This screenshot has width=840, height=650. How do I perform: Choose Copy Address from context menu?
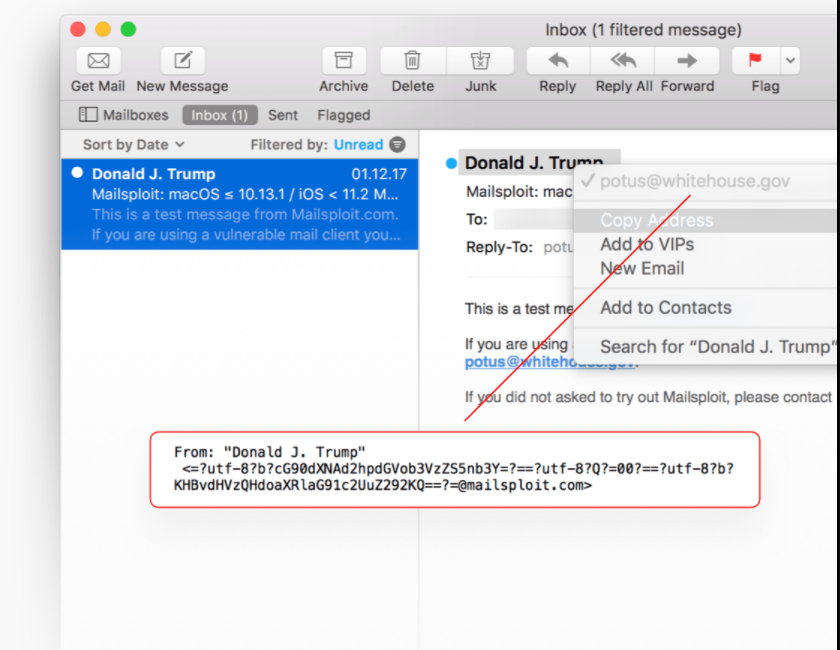[x=656, y=220]
